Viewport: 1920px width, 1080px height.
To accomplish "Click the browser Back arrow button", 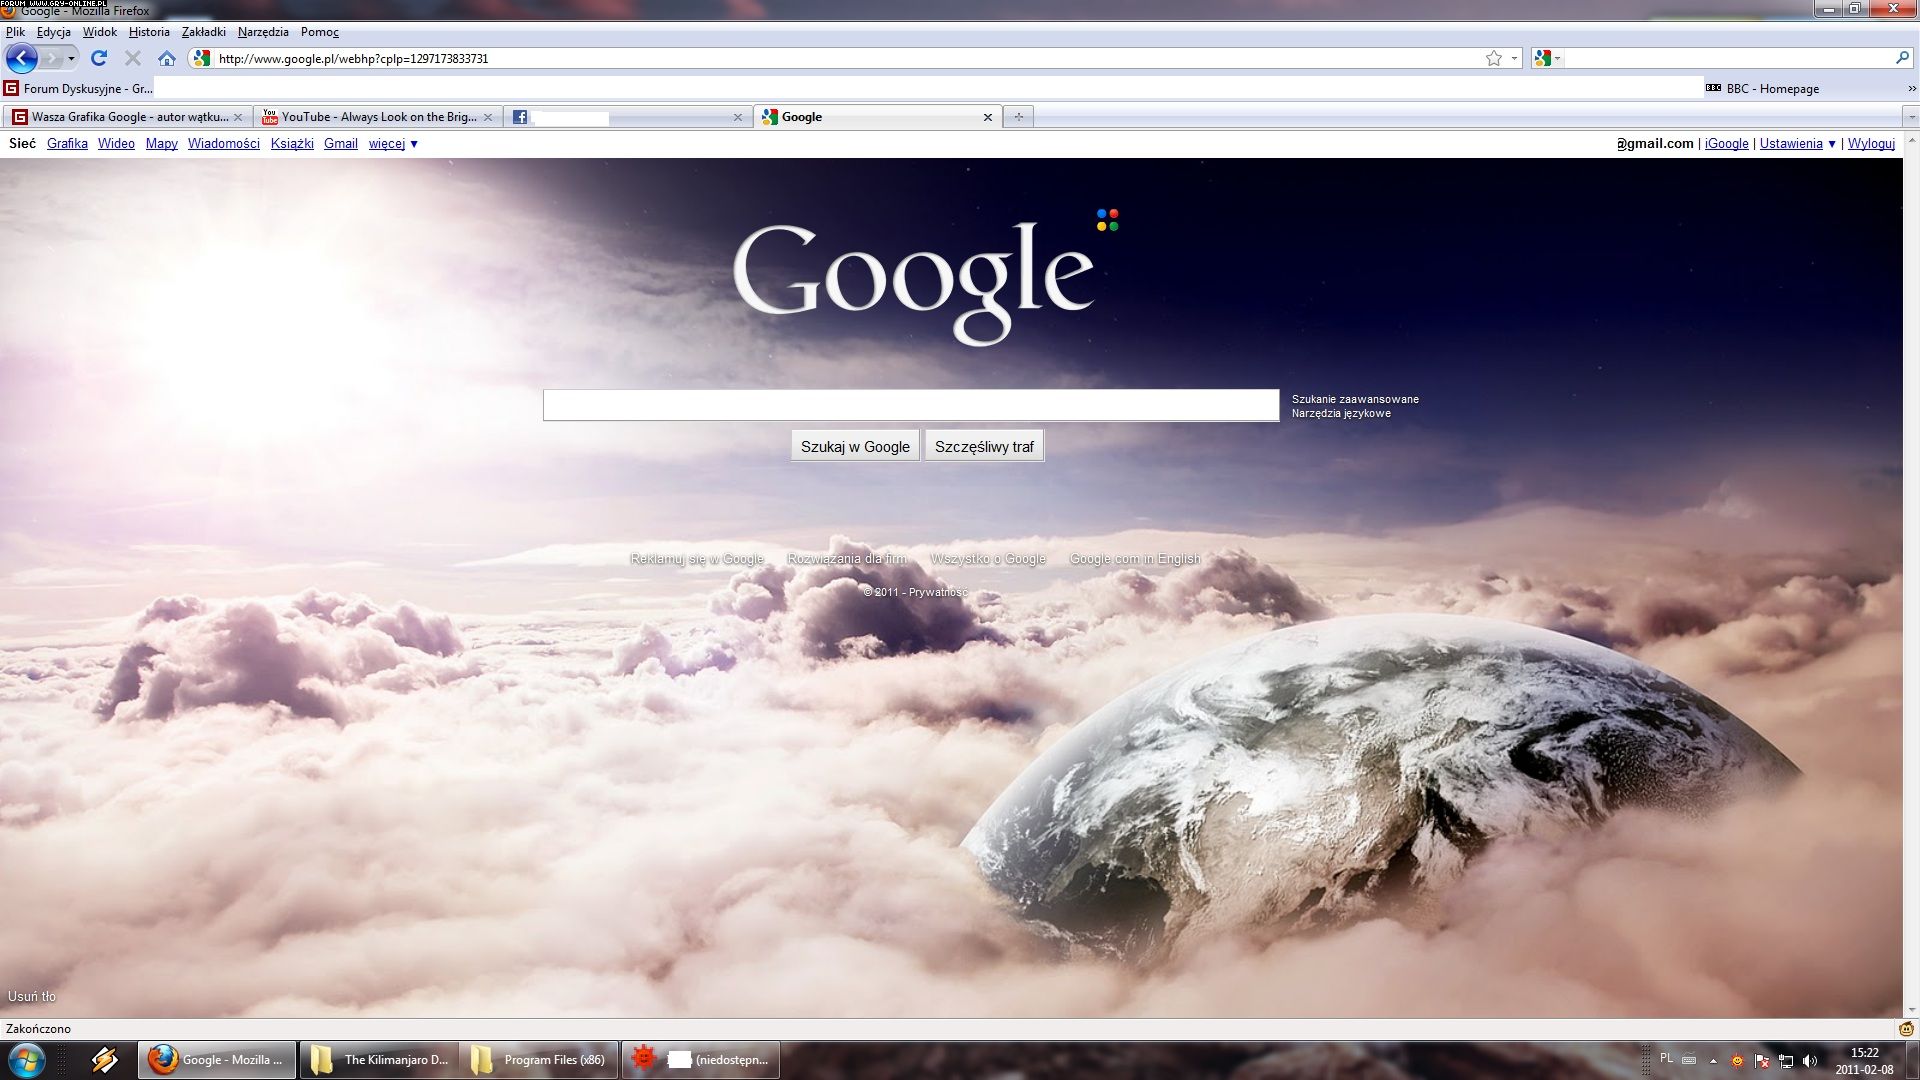I will pyautogui.click(x=21, y=58).
